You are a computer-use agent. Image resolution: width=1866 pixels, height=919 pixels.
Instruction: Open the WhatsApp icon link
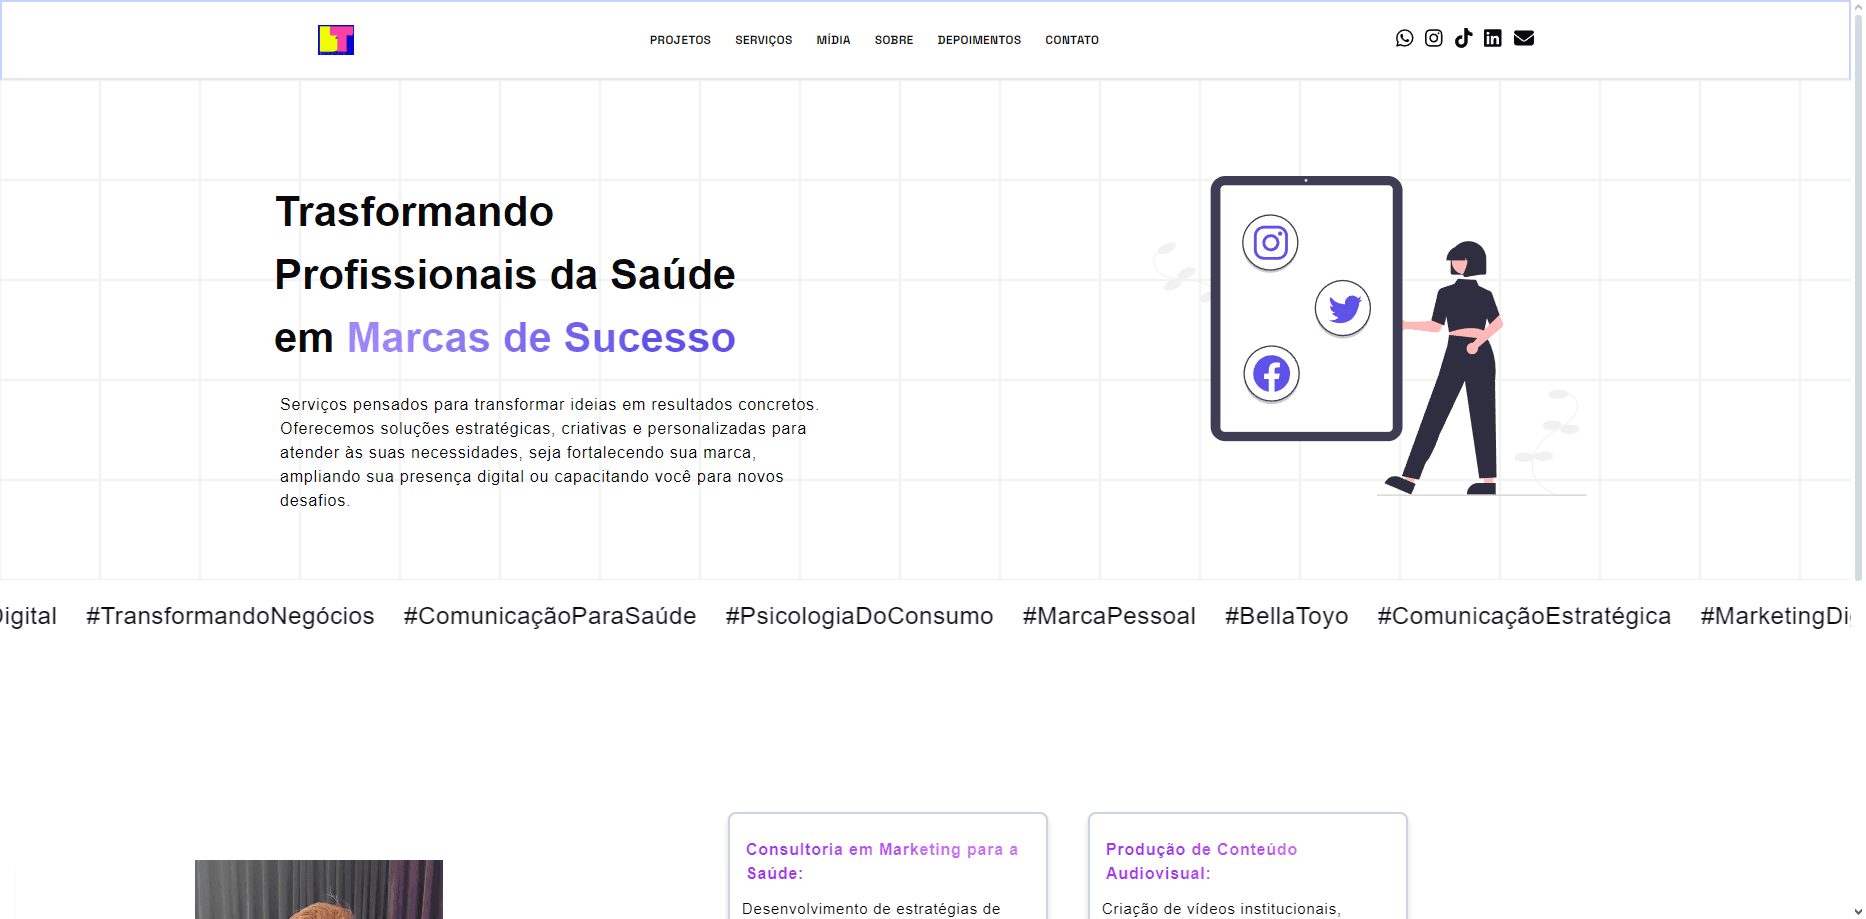[1405, 38]
